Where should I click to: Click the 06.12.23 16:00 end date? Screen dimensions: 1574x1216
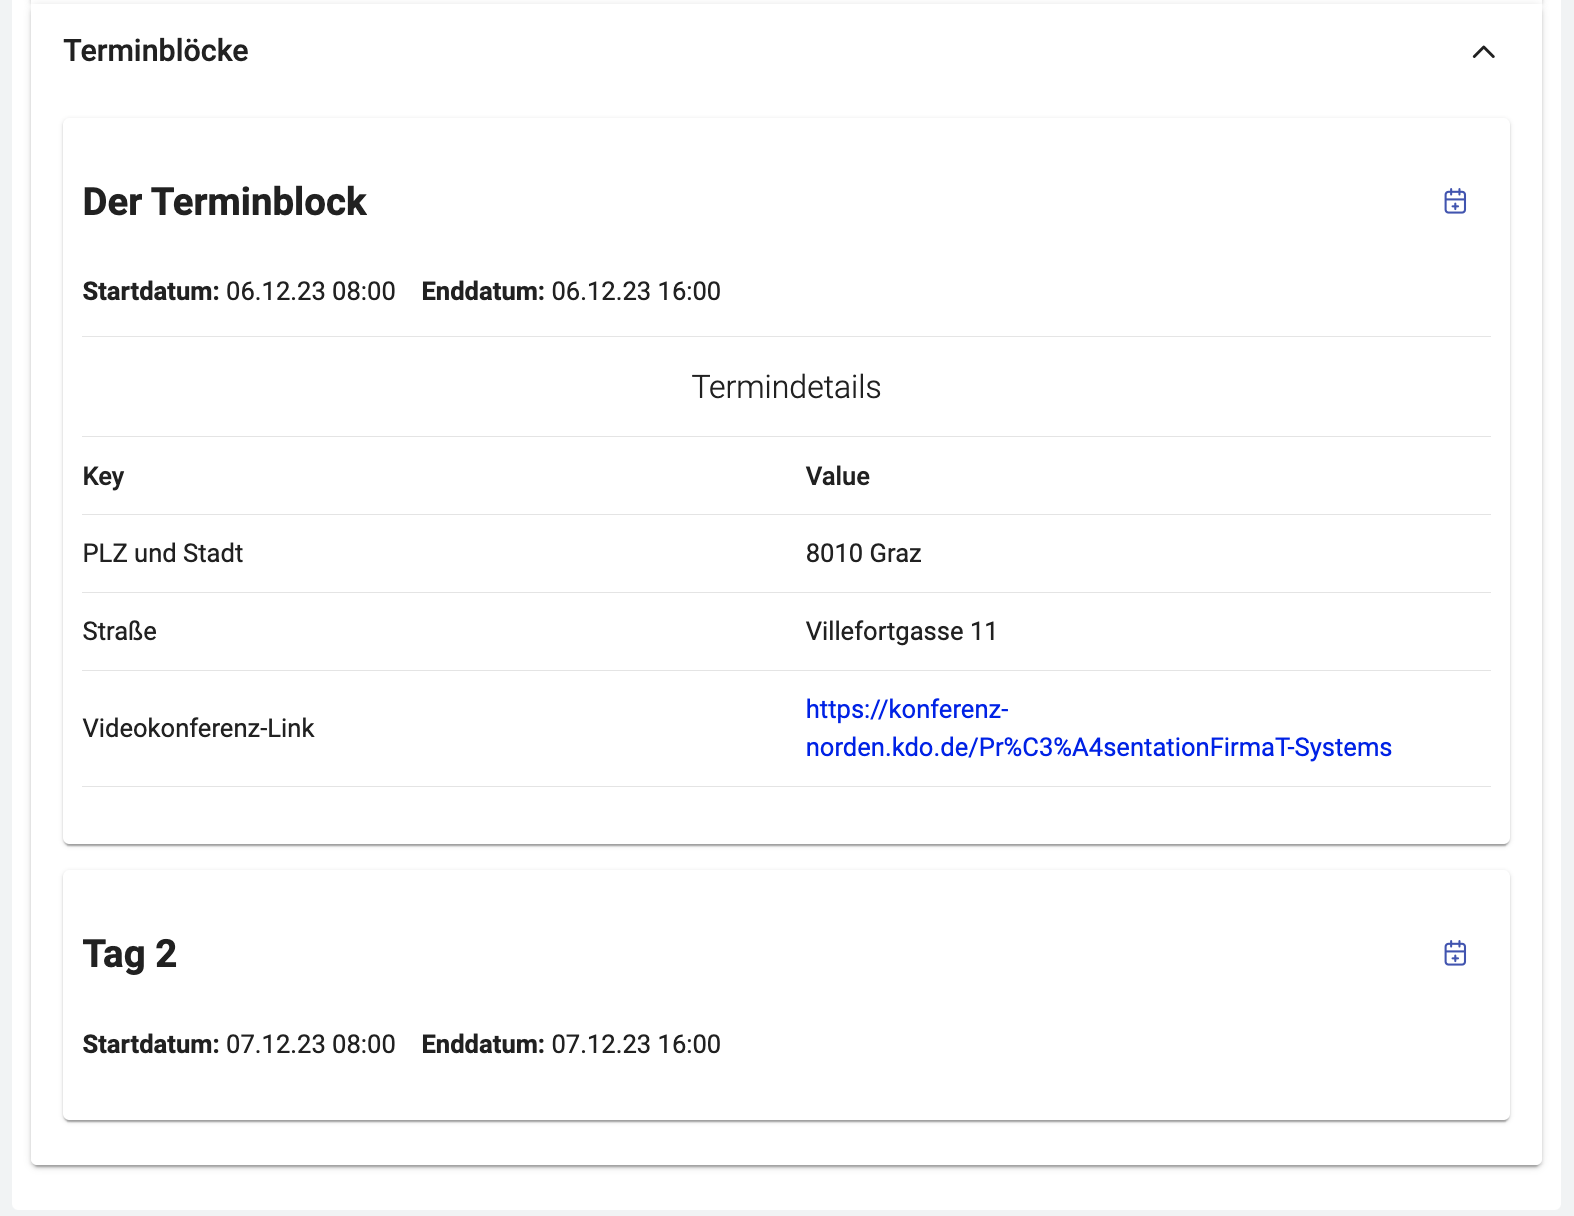pos(636,291)
